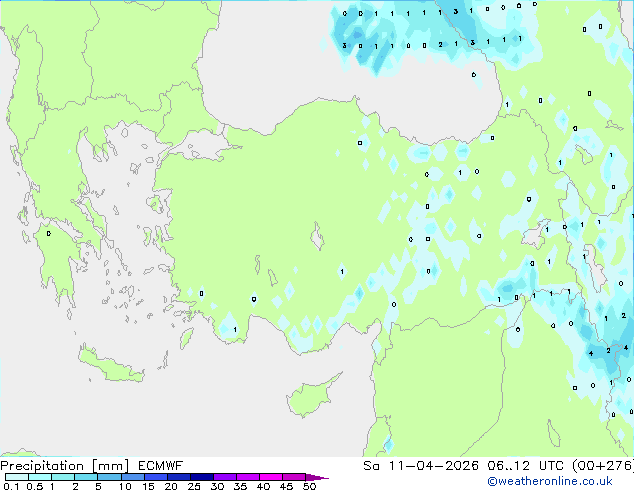Click the 'Sa 11-04-2026' date text
Screen dimensions: 634x490
[421, 466]
